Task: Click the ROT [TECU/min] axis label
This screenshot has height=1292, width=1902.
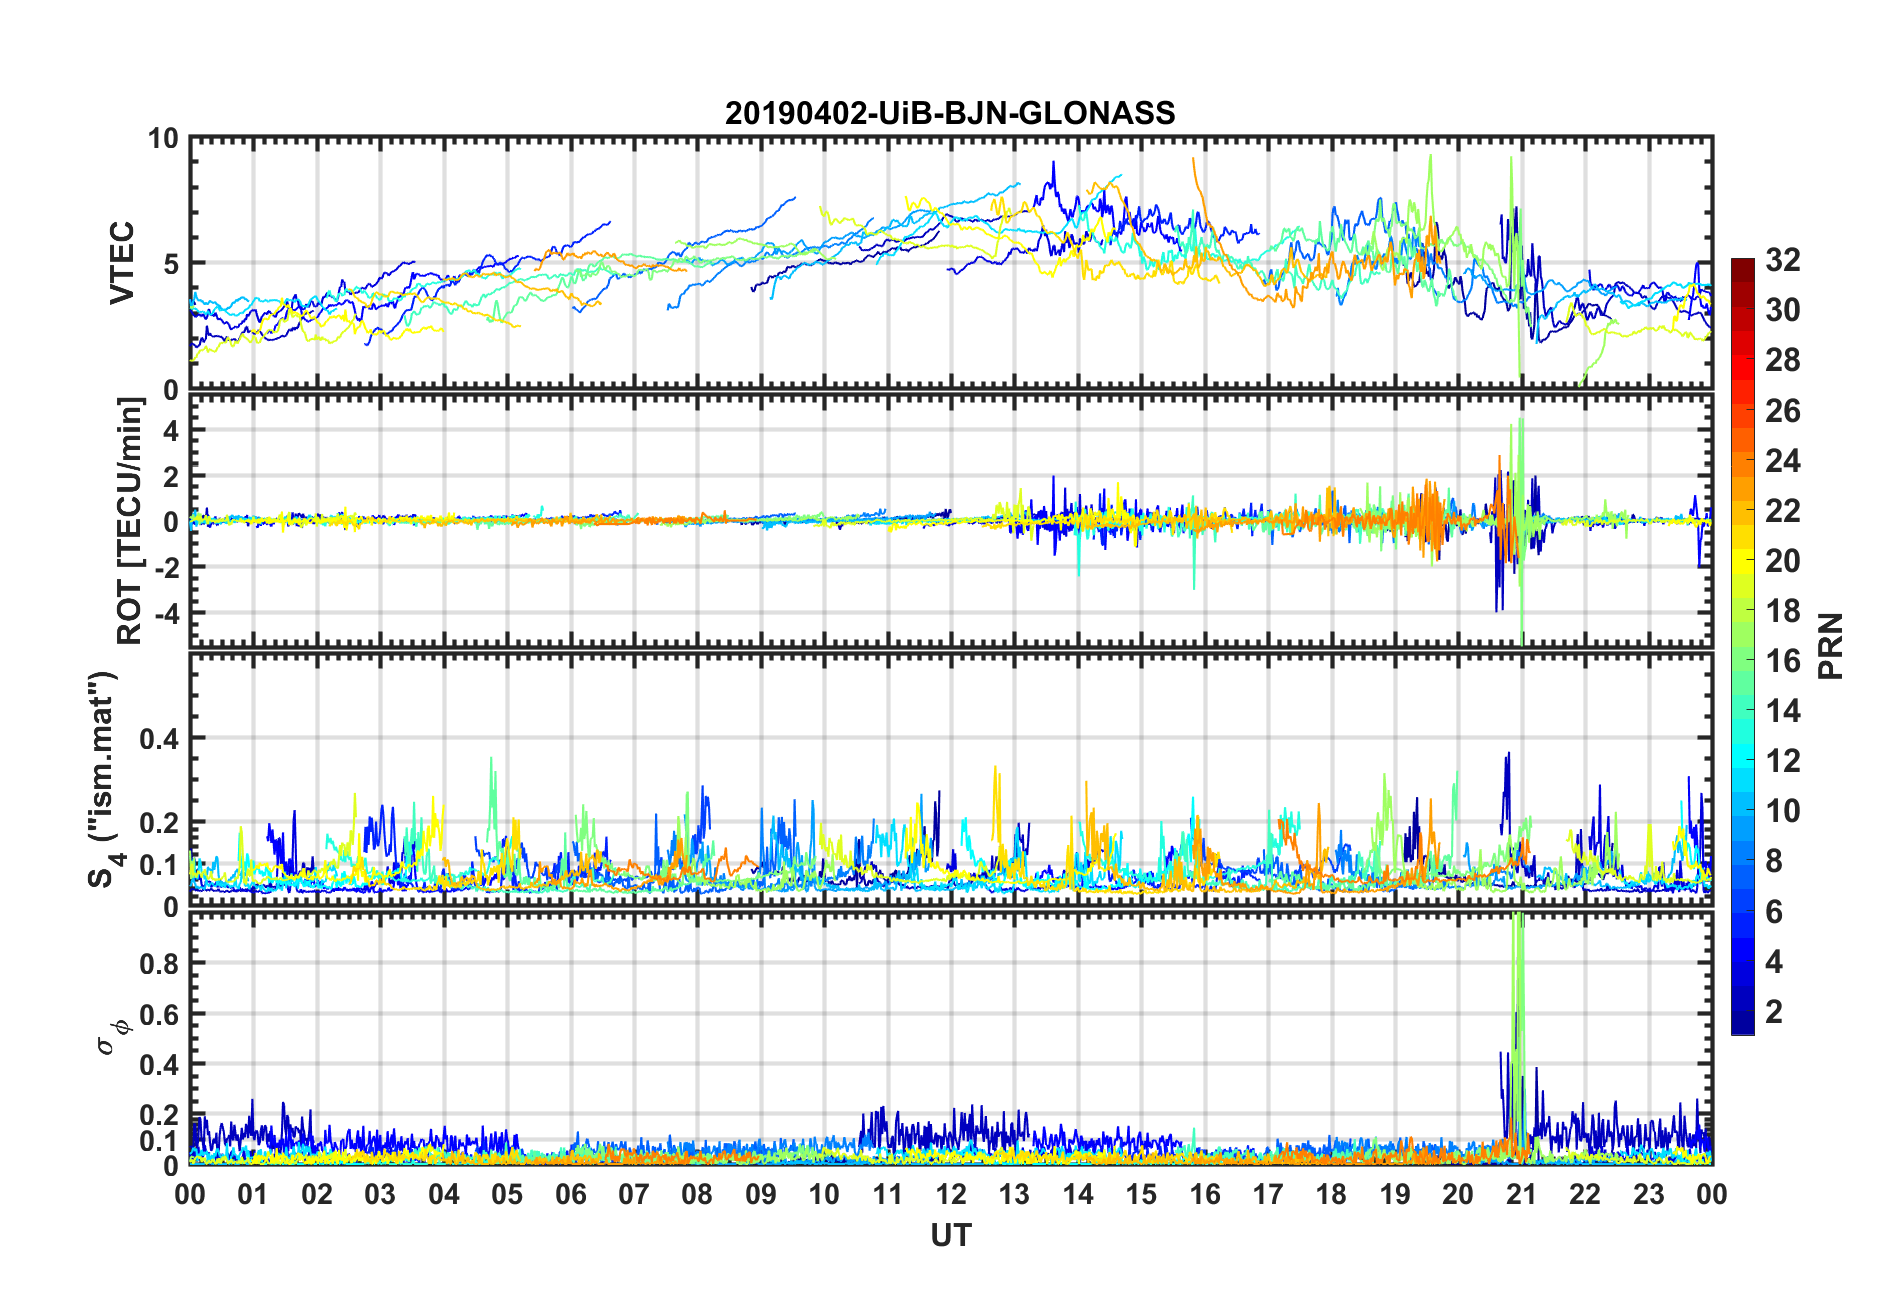Action: point(130,521)
